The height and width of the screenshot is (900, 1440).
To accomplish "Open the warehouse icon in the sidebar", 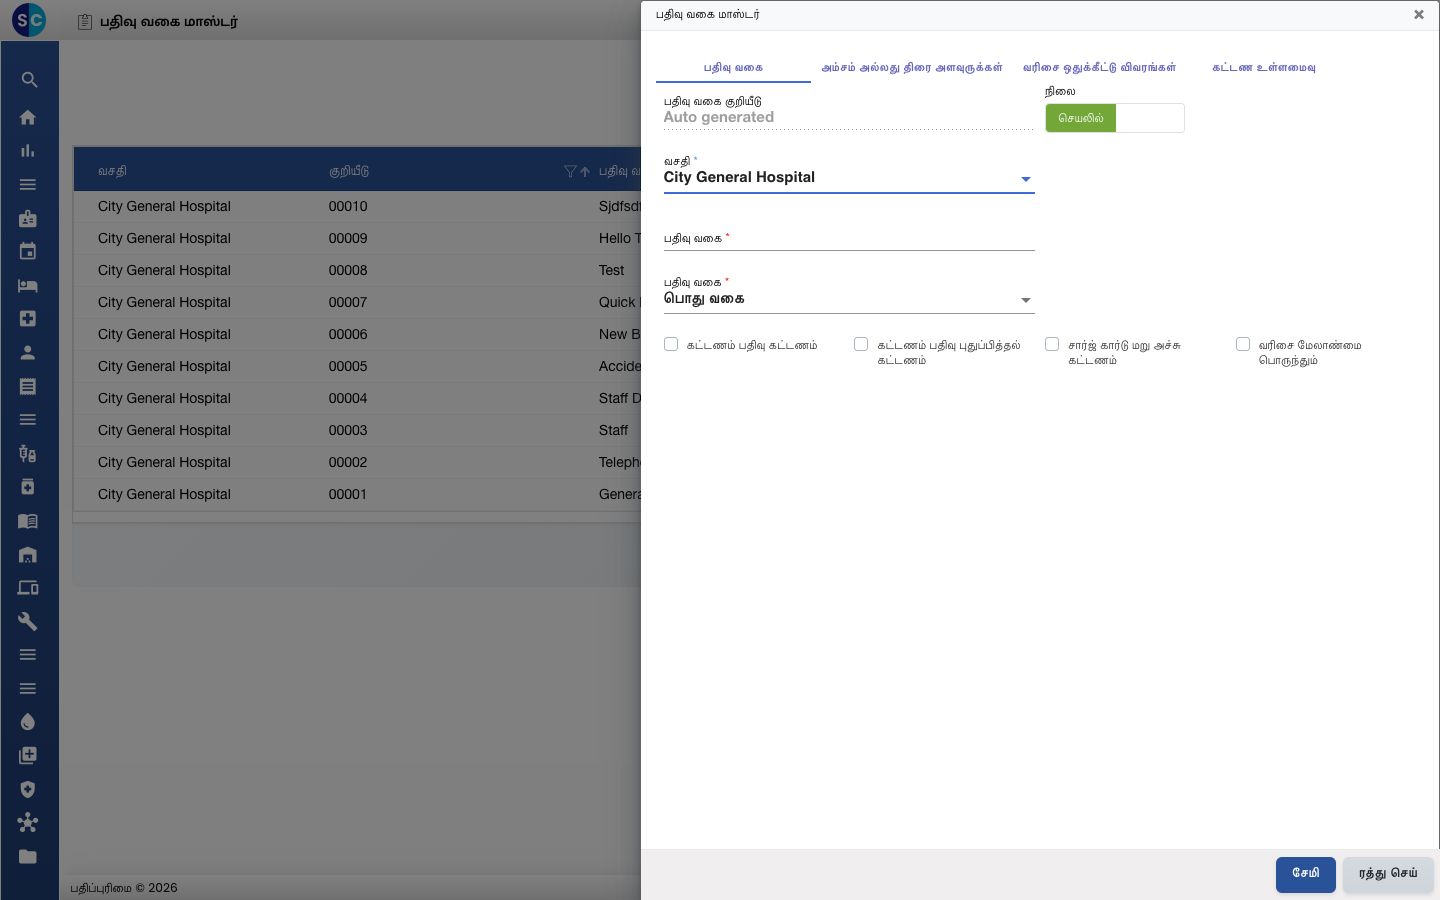I will click(28, 554).
